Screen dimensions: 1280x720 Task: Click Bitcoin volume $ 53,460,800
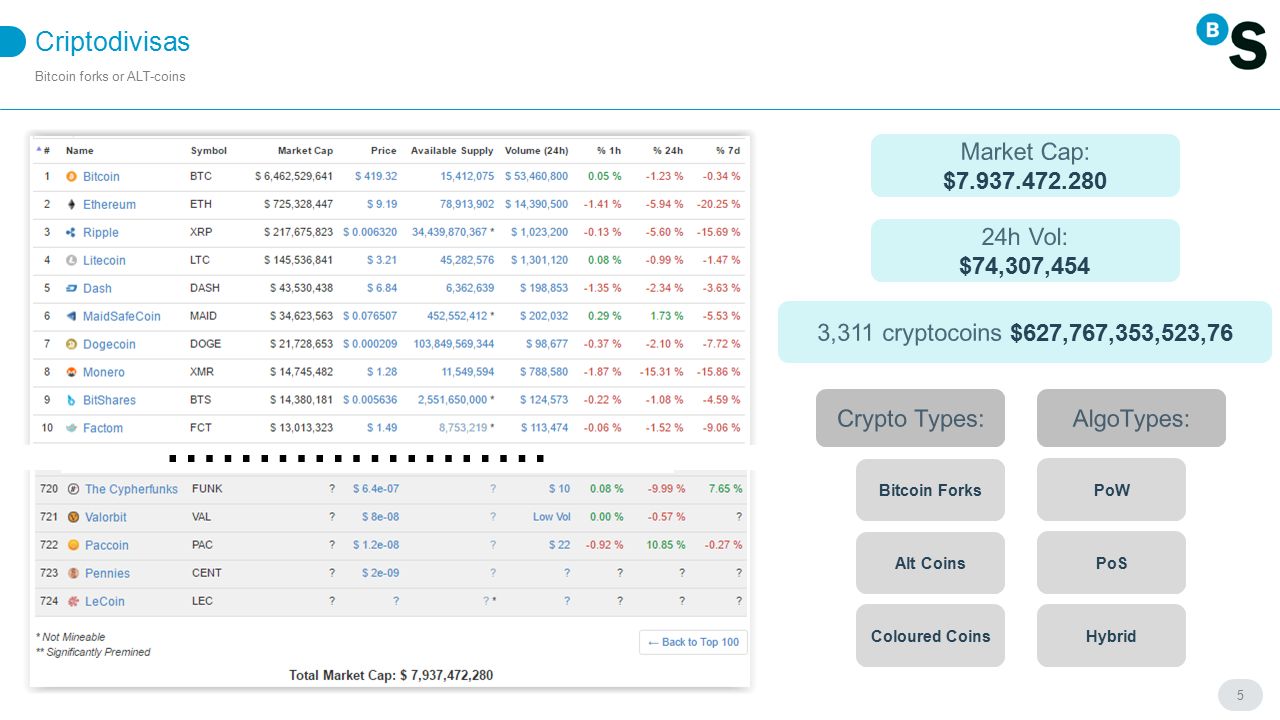click(x=536, y=176)
